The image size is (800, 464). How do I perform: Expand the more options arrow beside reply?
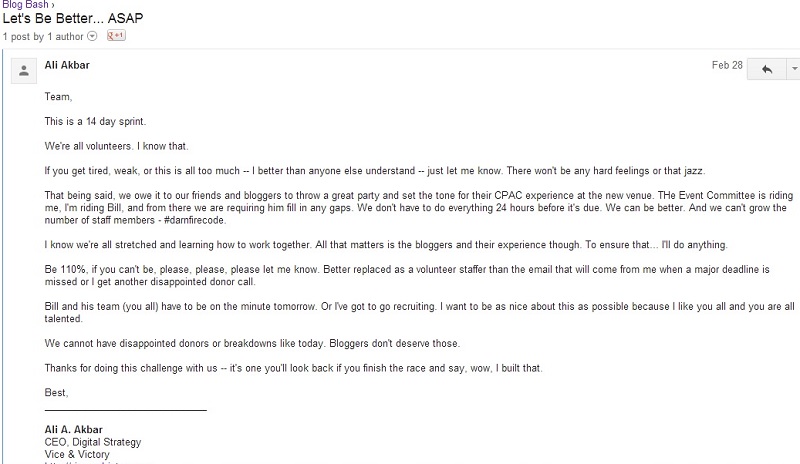pos(794,69)
